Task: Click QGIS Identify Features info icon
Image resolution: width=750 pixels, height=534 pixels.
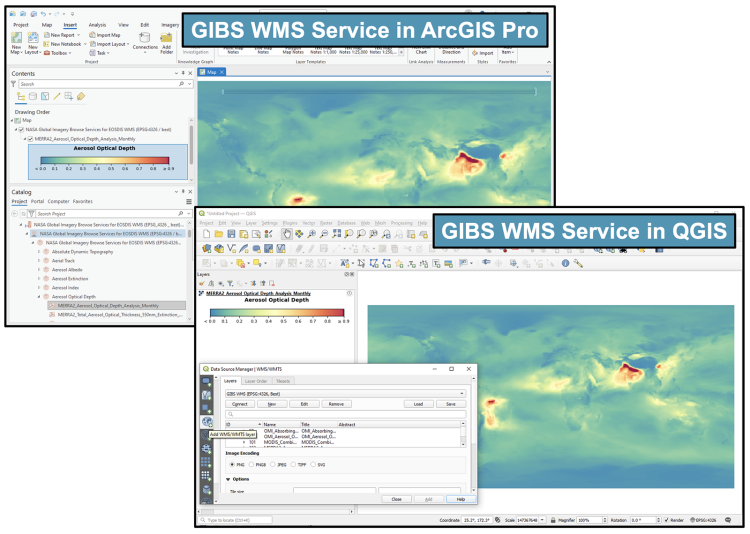Action: (565, 263)
